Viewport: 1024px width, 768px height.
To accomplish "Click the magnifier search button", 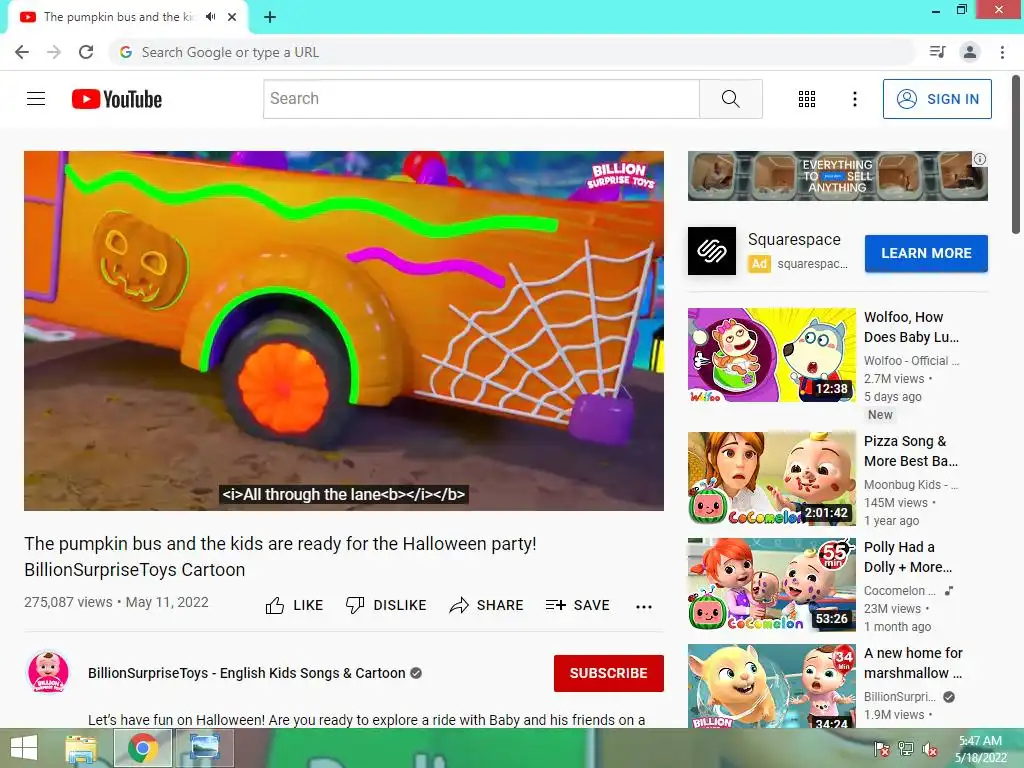I will click(x=731, y=99).
